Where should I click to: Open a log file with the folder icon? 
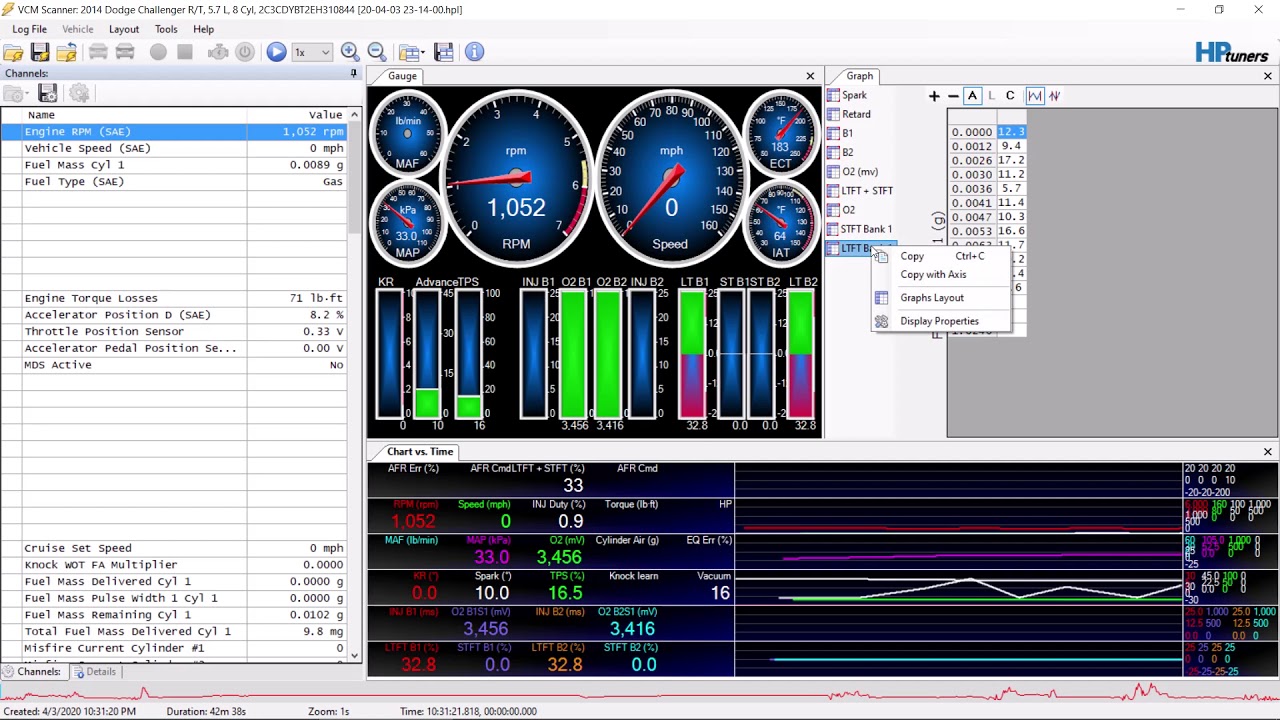(x=14, y=52)
